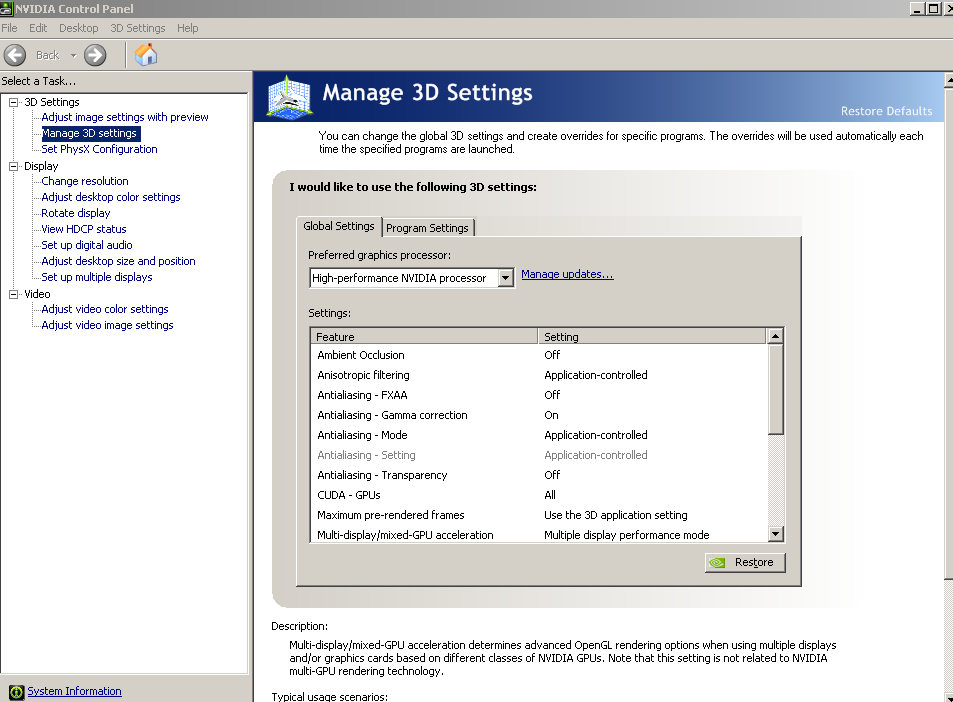Select Multi-display/mixed-GPU acceleration row
Screen dimensions: 953x702
(538, 535)
